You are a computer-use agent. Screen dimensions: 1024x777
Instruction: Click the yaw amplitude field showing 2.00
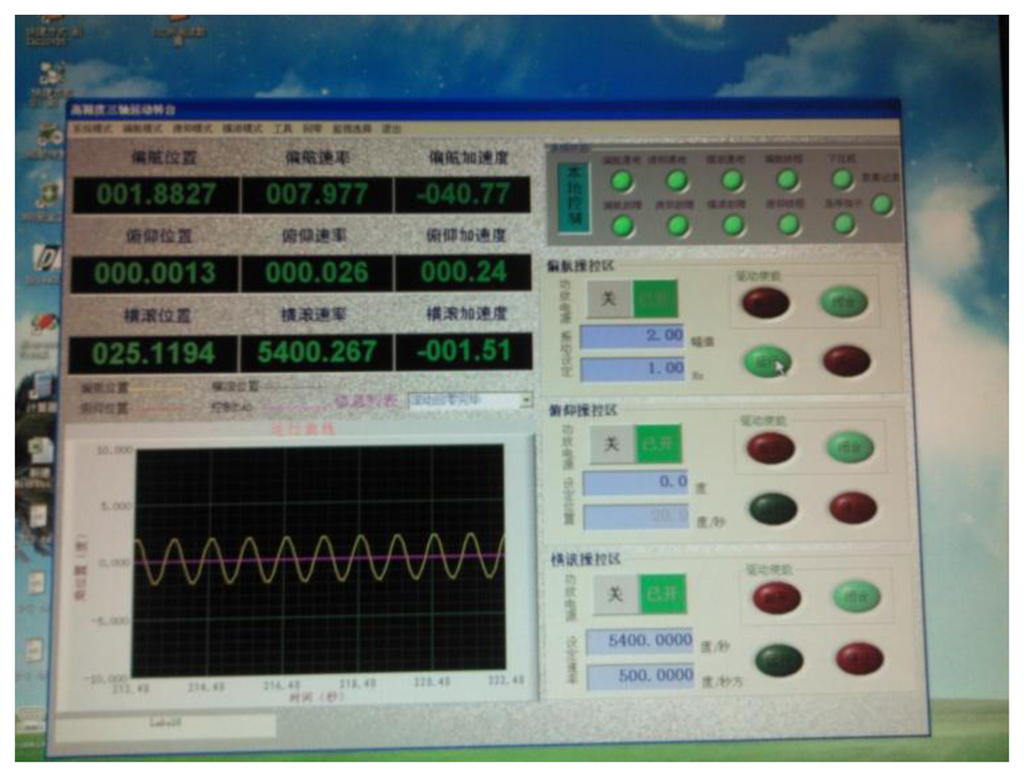coord(632,336)
